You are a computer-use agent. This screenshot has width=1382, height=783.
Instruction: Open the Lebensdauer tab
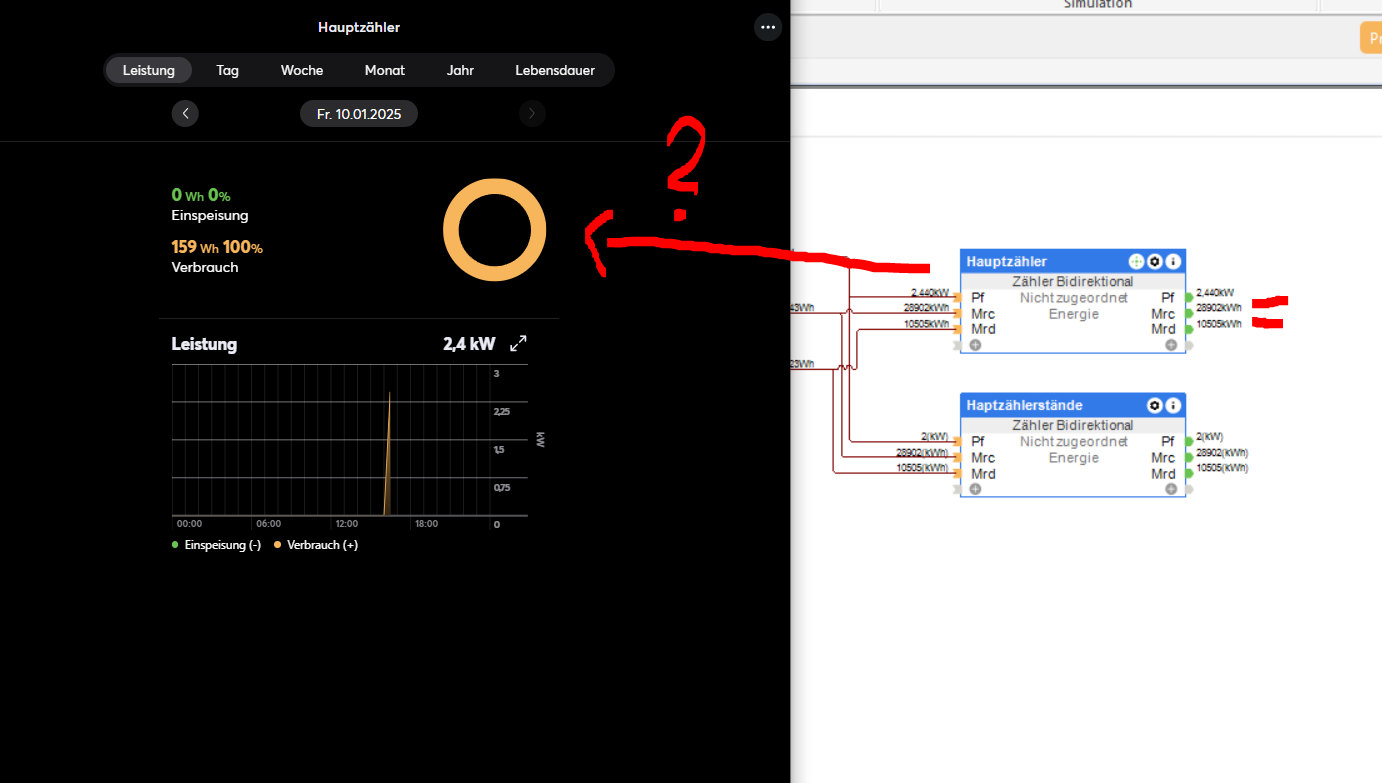pos(555,70)
